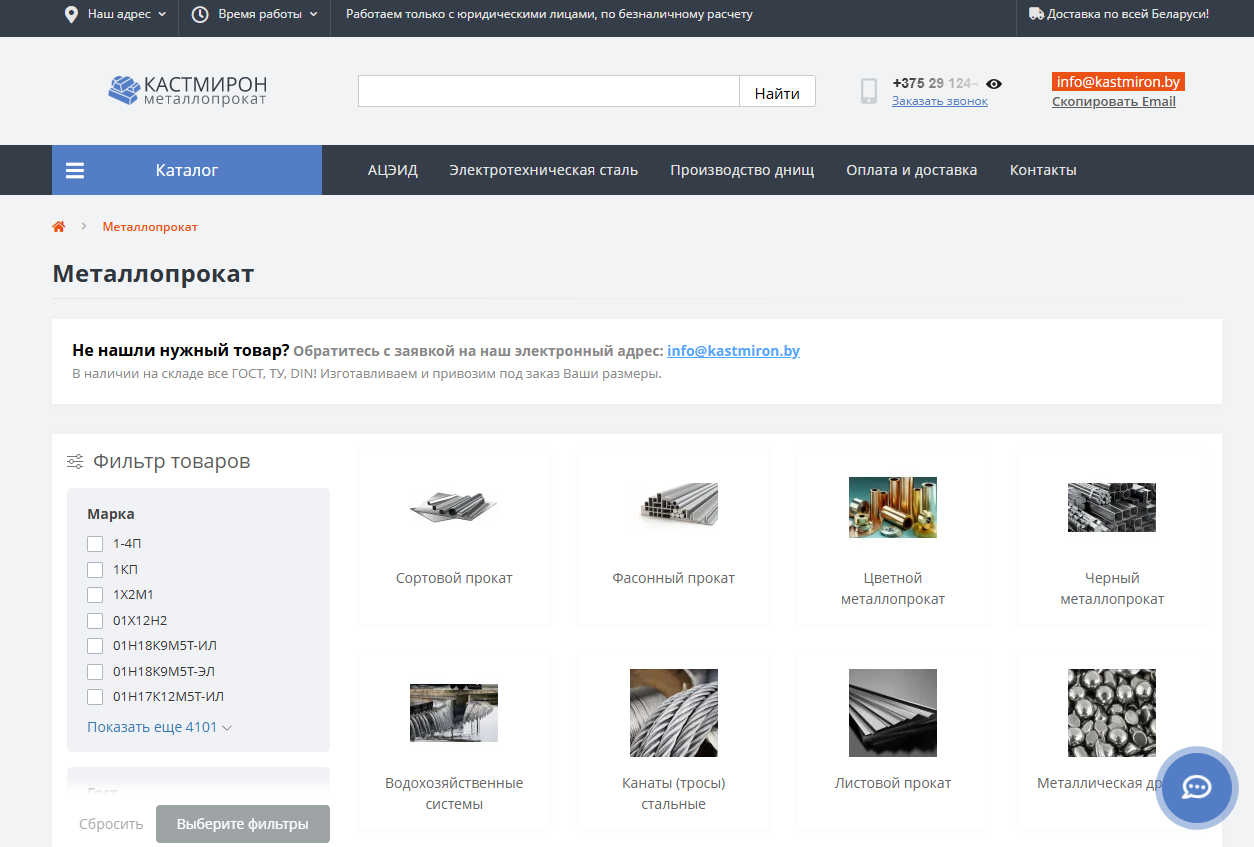Click the phone number +375 29 124

pyautogui.click(x=935, y=83)
